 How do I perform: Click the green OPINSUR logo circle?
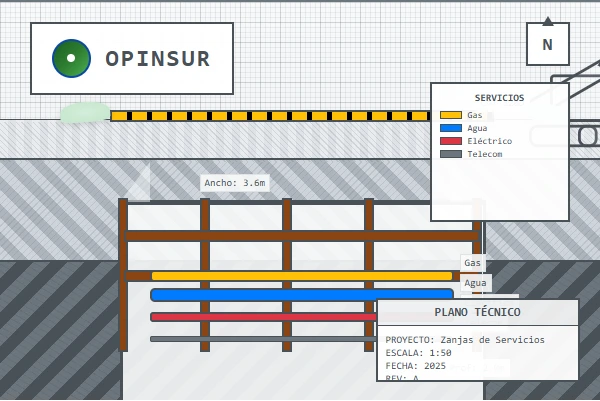pyautogui.click(x=71, y=59)
